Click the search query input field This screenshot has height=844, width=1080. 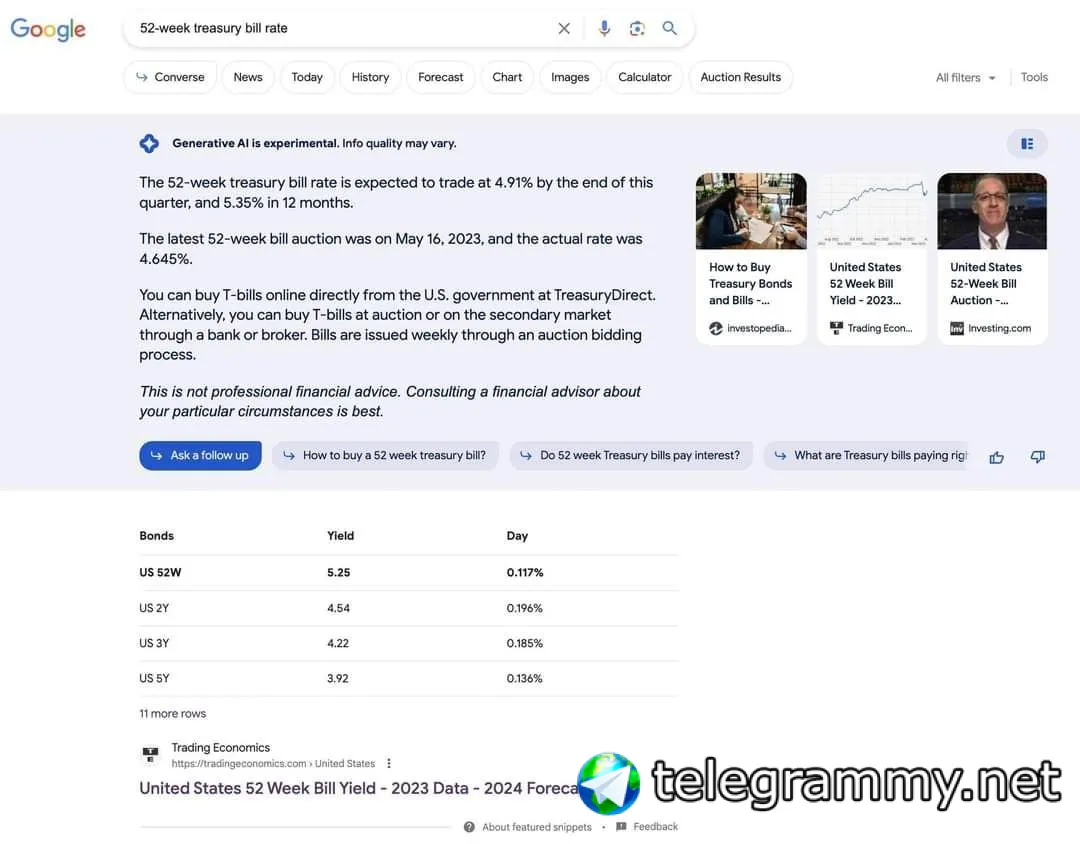tap(342, 28)
